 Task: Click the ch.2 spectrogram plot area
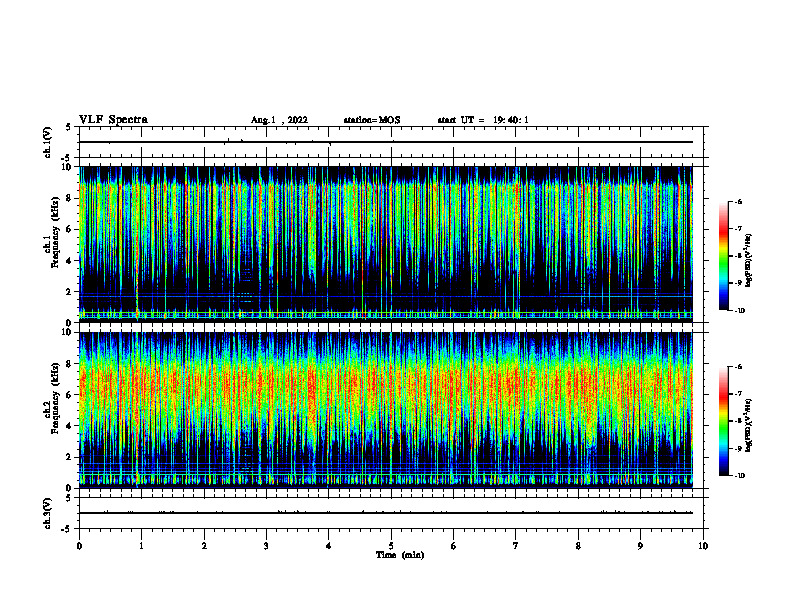(x=386, y=410)
